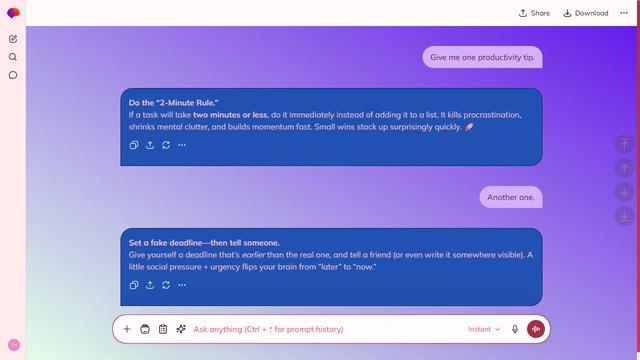Click the app logo in the sidebar
Screen dimensions: 640x360
[x=13, y=13]
